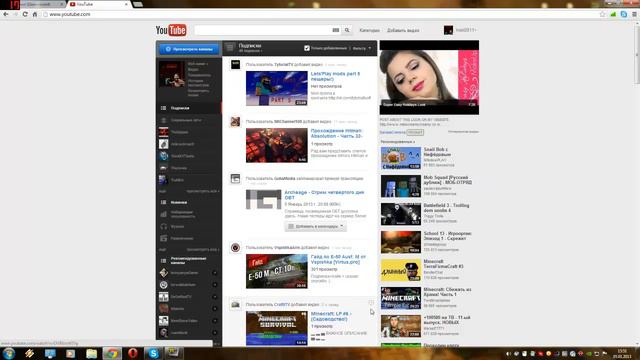Open the Let's Play mods part 5 title link

[336, 76]
